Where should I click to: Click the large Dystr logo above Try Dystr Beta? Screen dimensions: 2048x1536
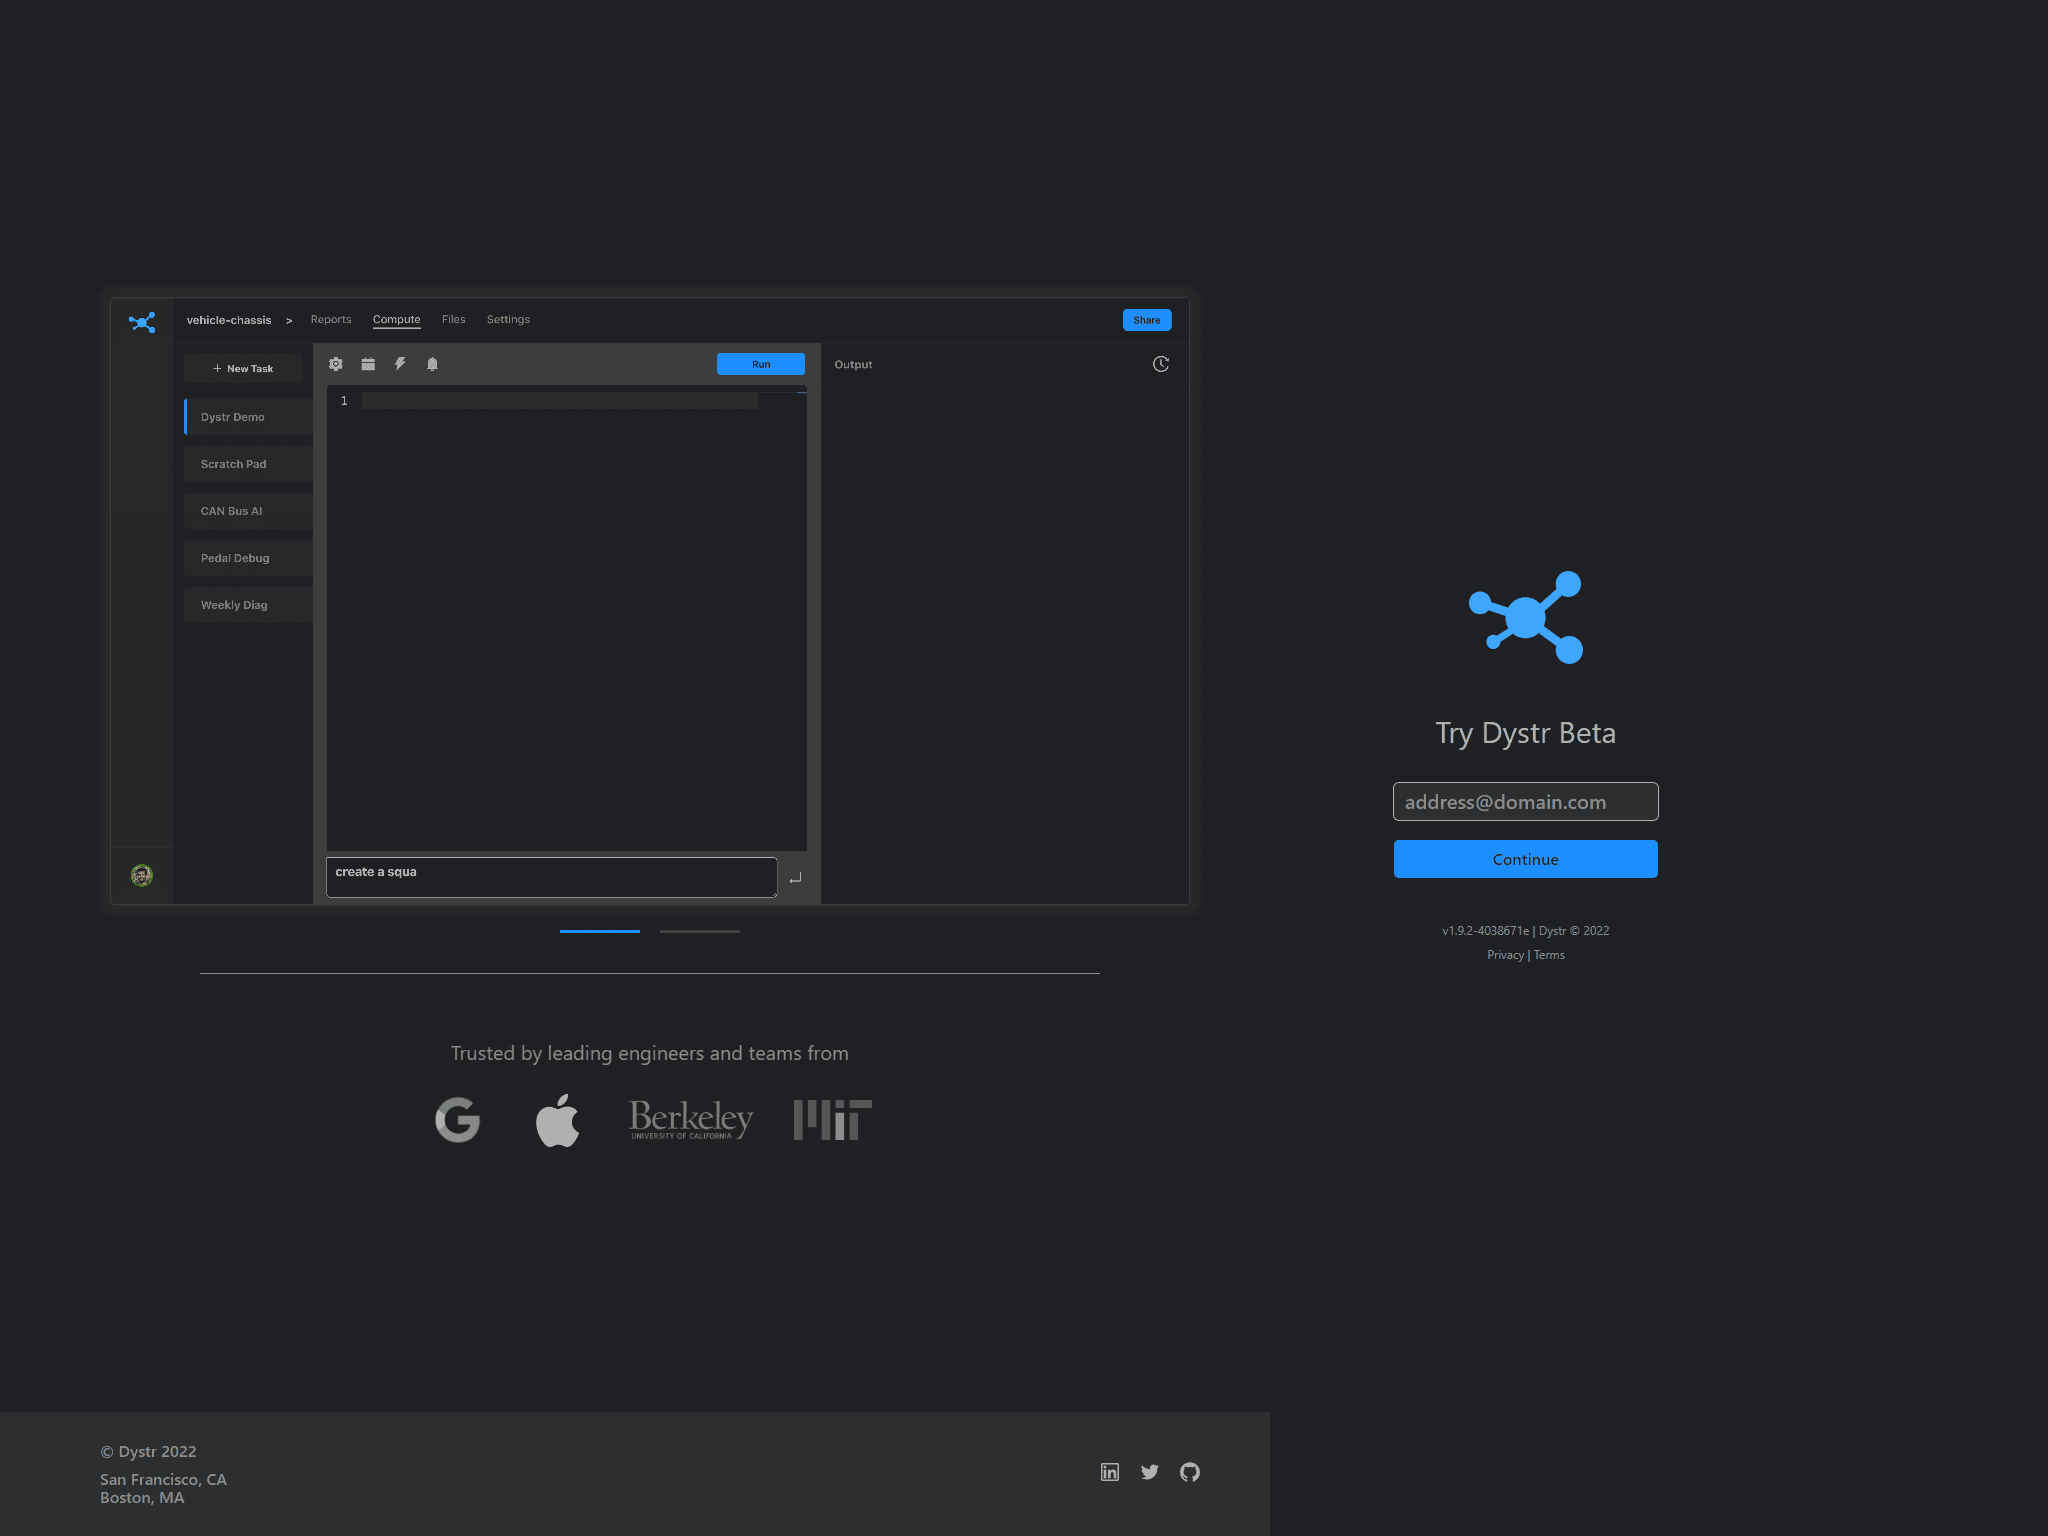[x=1526, y=617]
